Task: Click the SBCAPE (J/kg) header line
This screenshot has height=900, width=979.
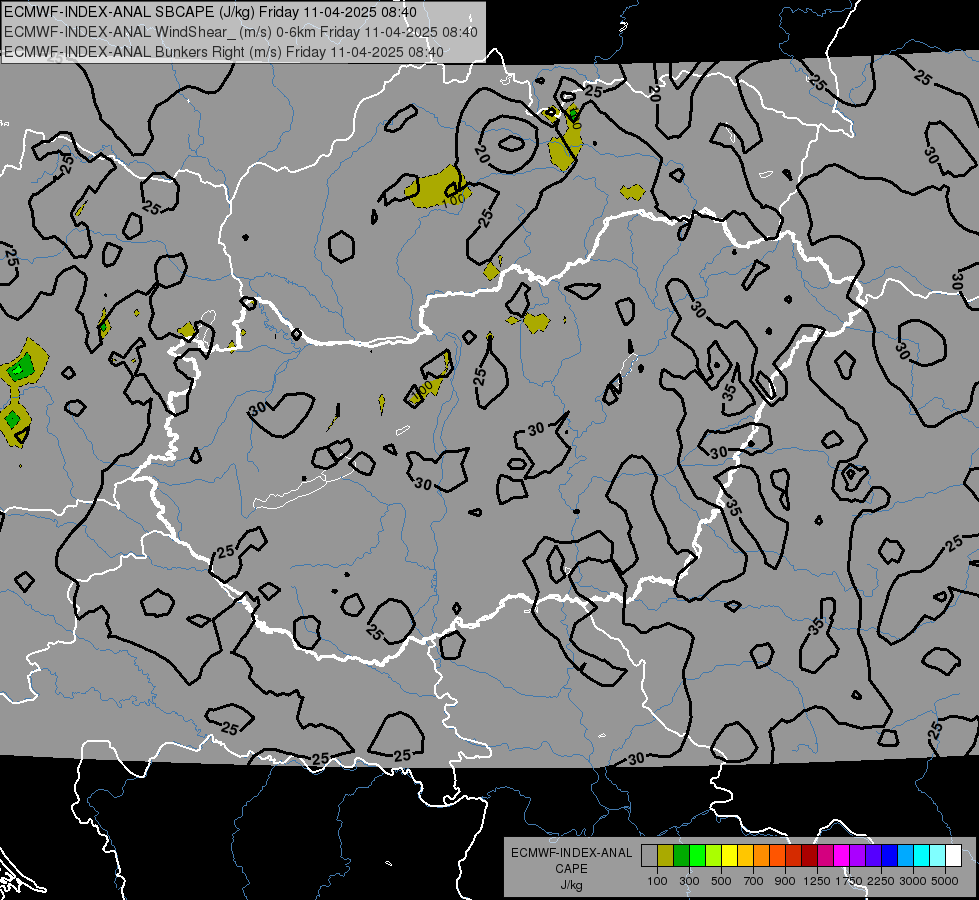Action: pyautogui.click(x=210, y=12)
